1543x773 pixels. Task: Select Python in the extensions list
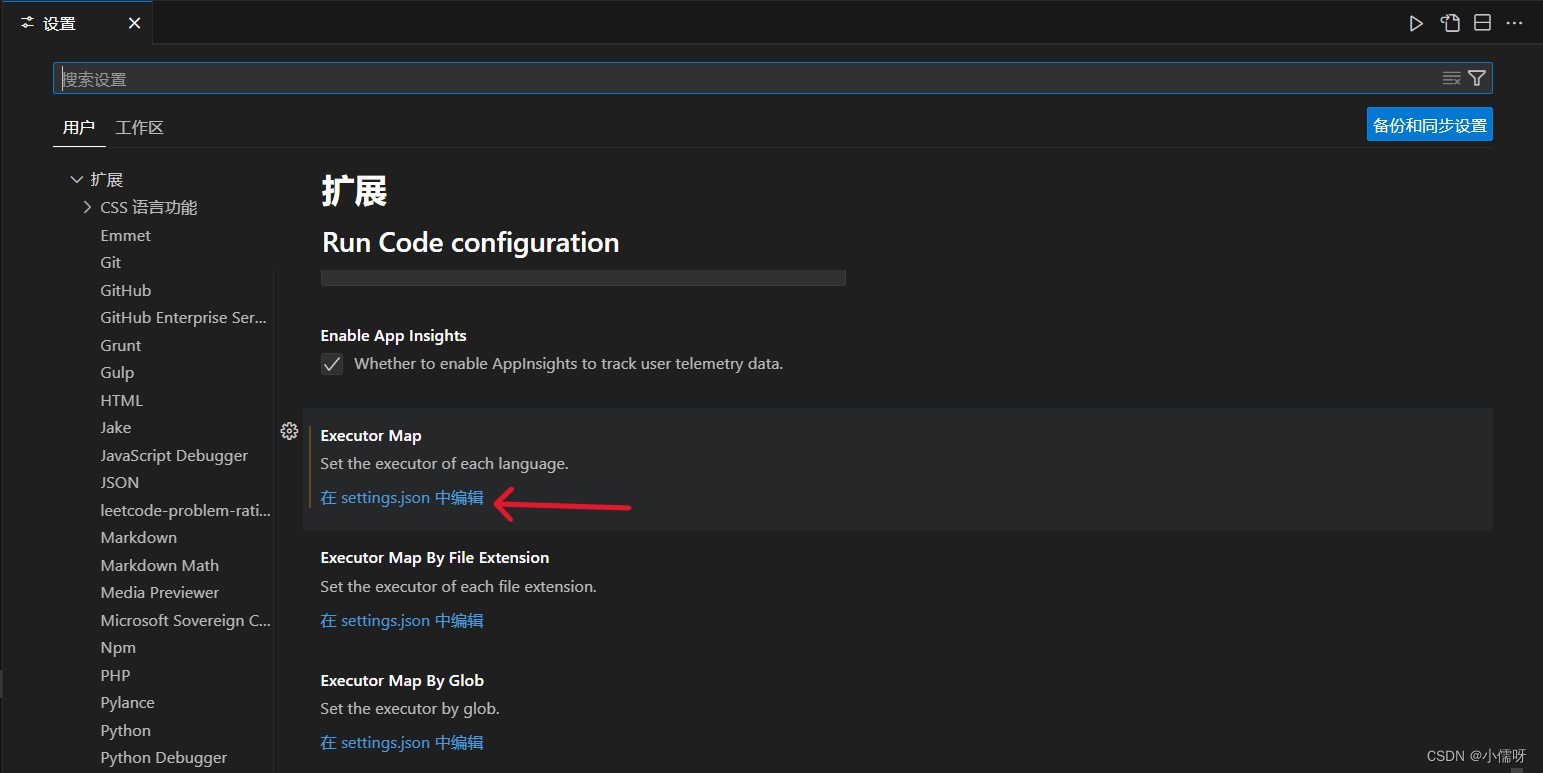pyautogui.click(x=125, y=730)
